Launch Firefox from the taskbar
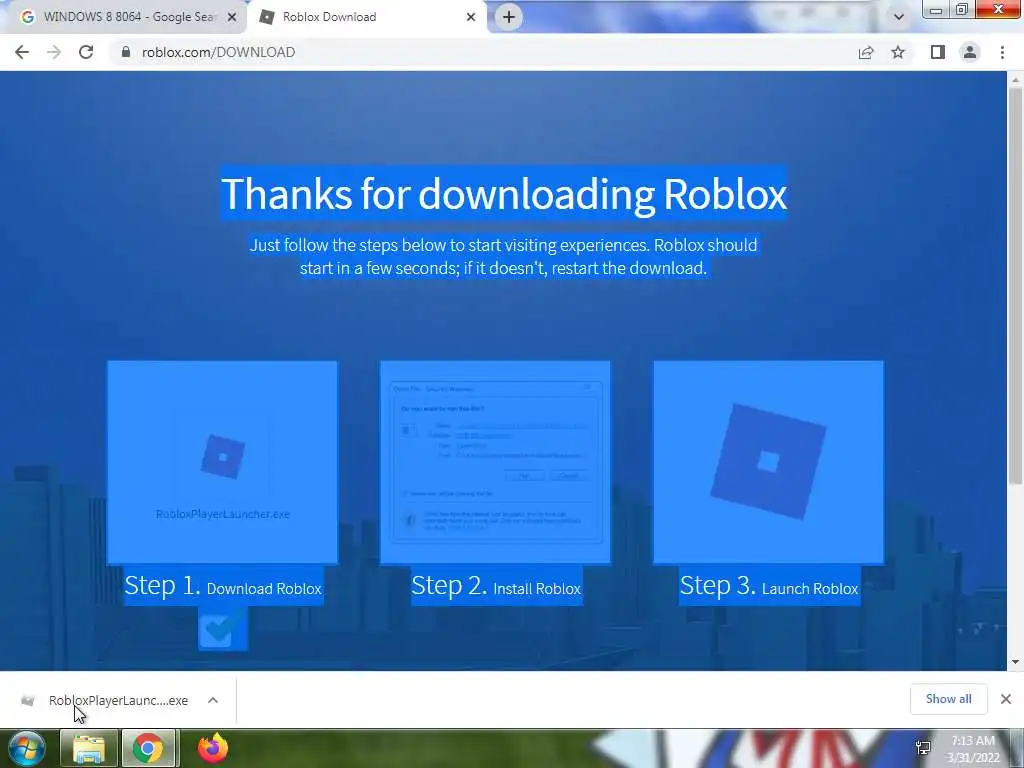Image resolution: width=1024 pixels, height=768 pixels. [x=212, y=748]
